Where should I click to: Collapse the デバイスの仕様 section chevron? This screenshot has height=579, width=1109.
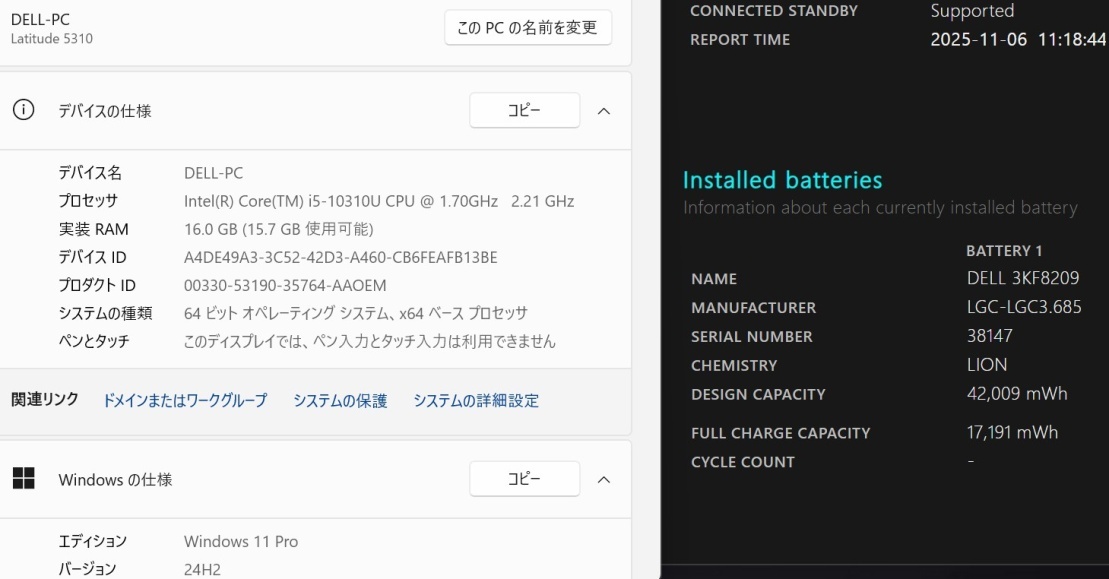pos(604,111)
